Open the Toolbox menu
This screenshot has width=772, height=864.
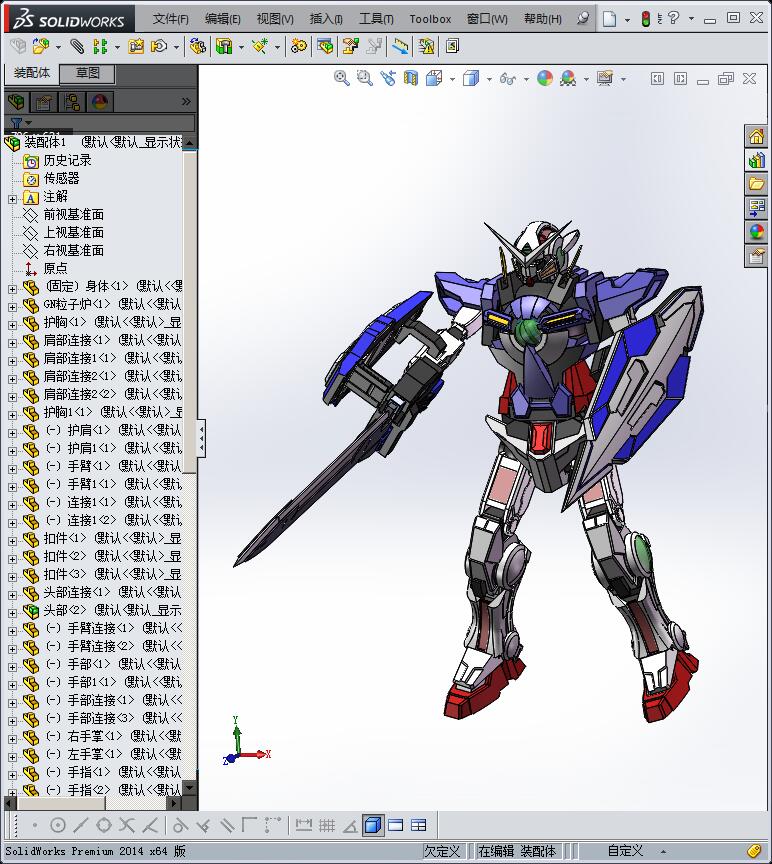click(x=430, y=19)
